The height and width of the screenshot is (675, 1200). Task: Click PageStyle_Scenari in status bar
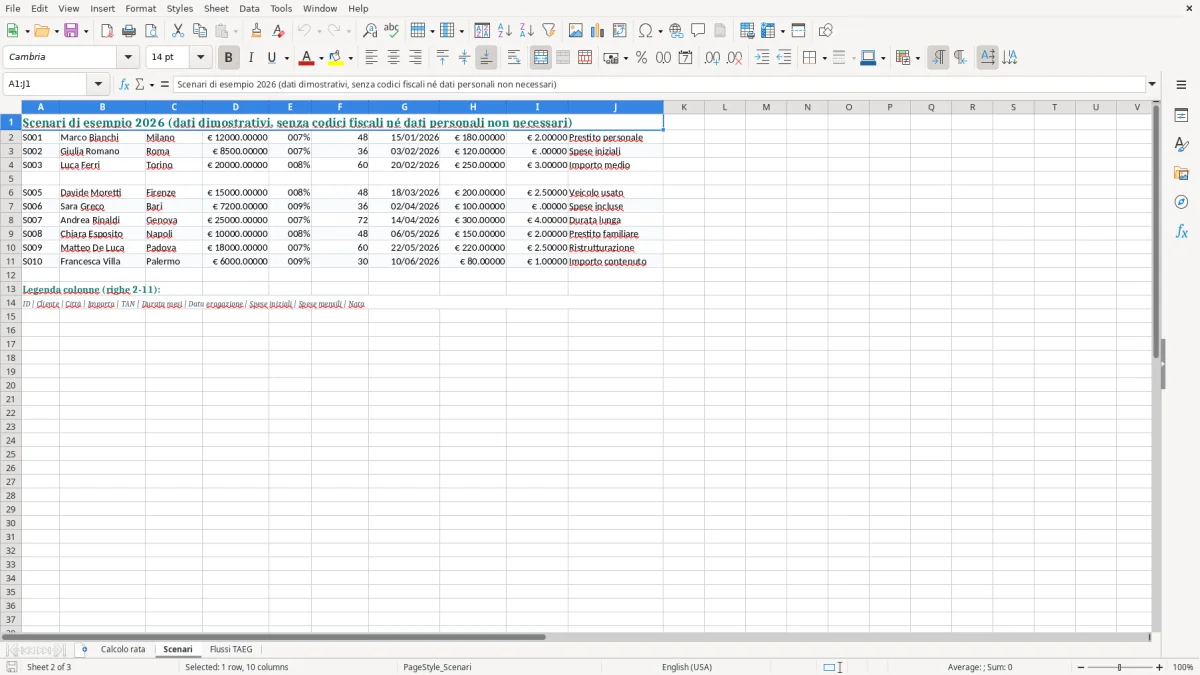(x=437, y=667)
